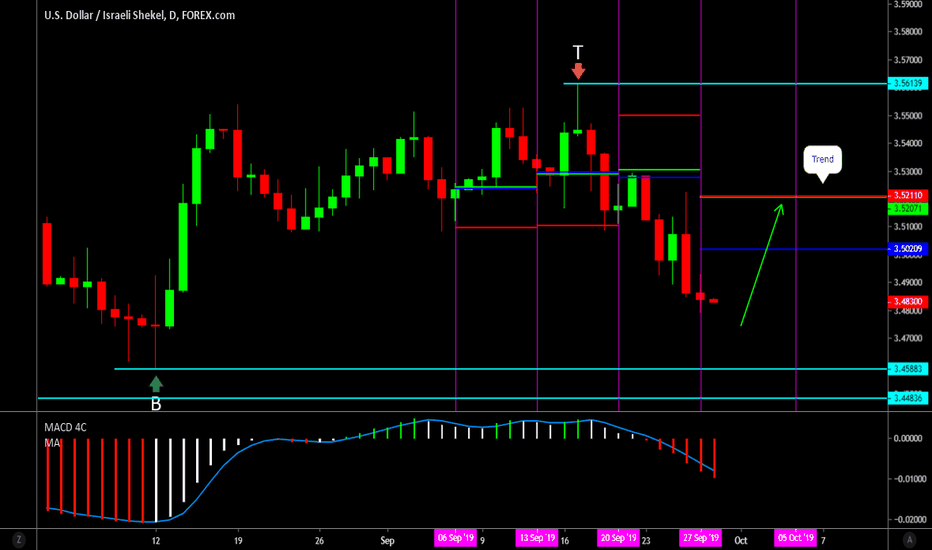
Task: Open the MACD 4C indicator label
Action: [65, 428]
